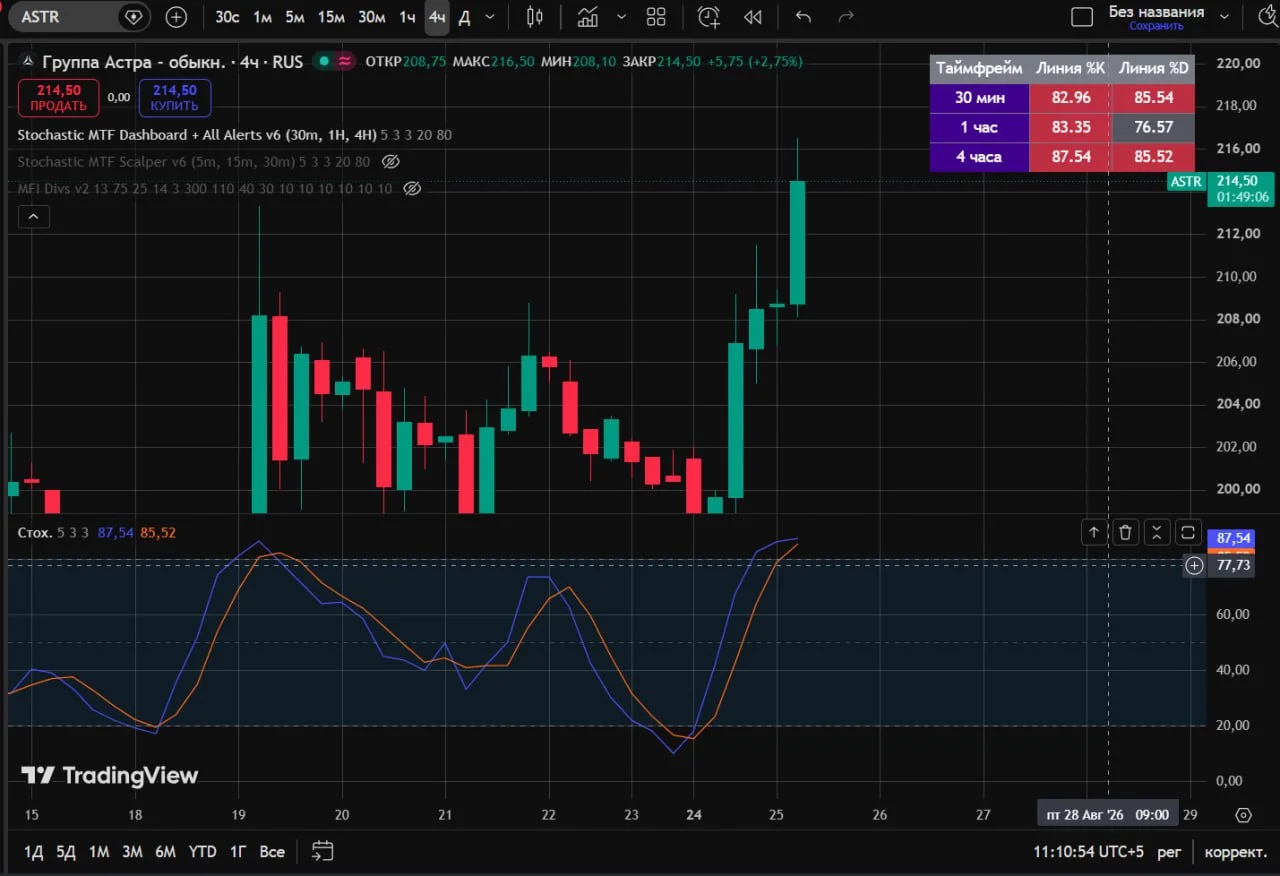This screenshot has width=1280, height=876.
Task: Switch to the 30с timeframe
Action: [x=227, y=17]
